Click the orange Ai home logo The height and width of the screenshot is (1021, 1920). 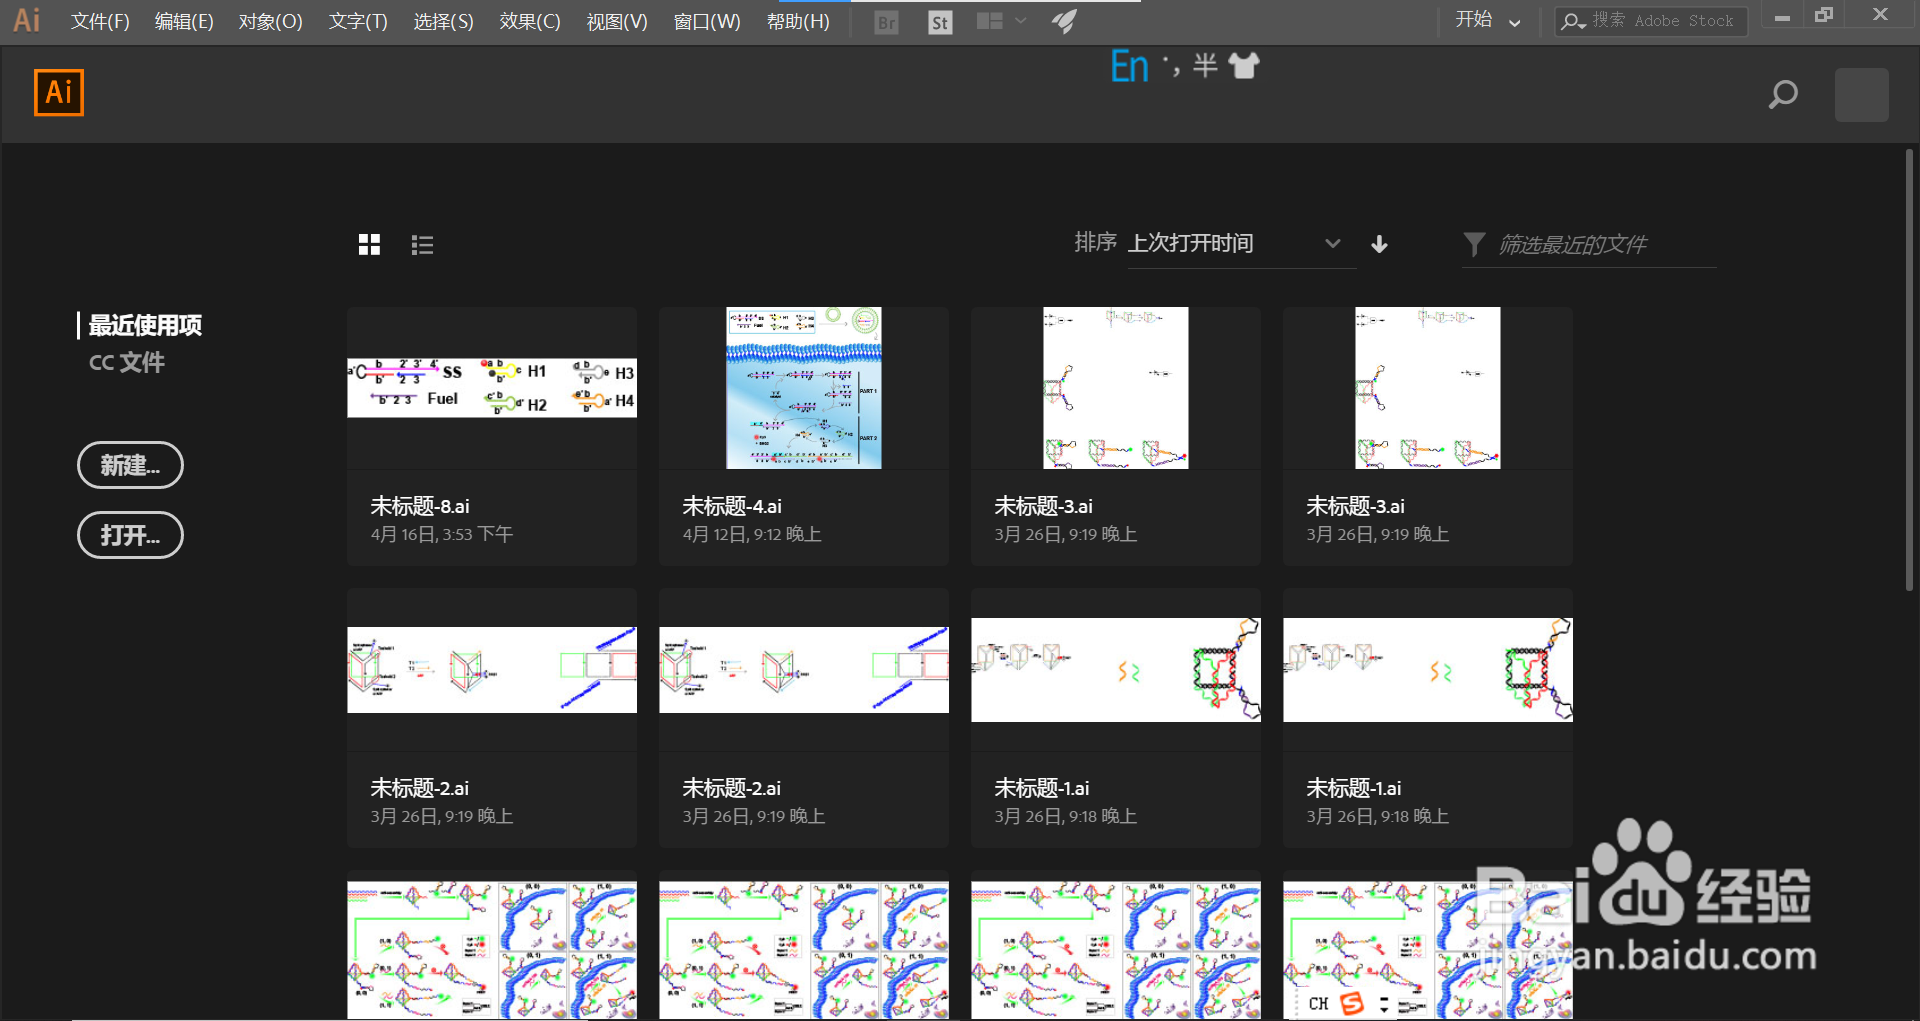pyautogui.click(x=59, y=93)
